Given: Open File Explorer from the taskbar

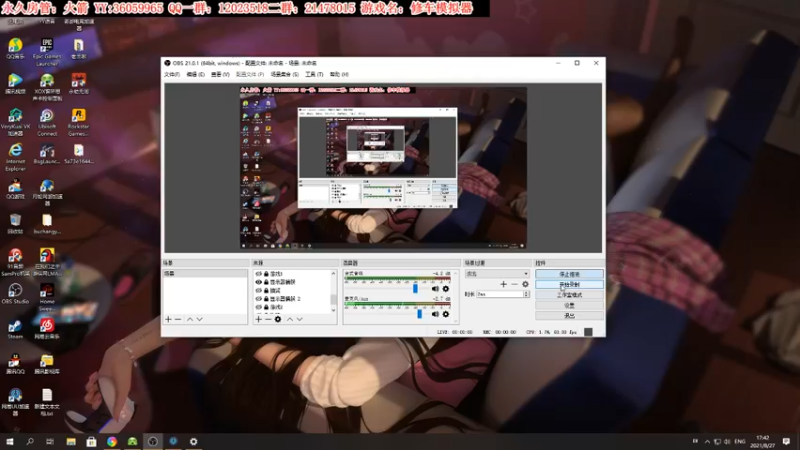Looking at the screenshot, I should pos(71,441).
